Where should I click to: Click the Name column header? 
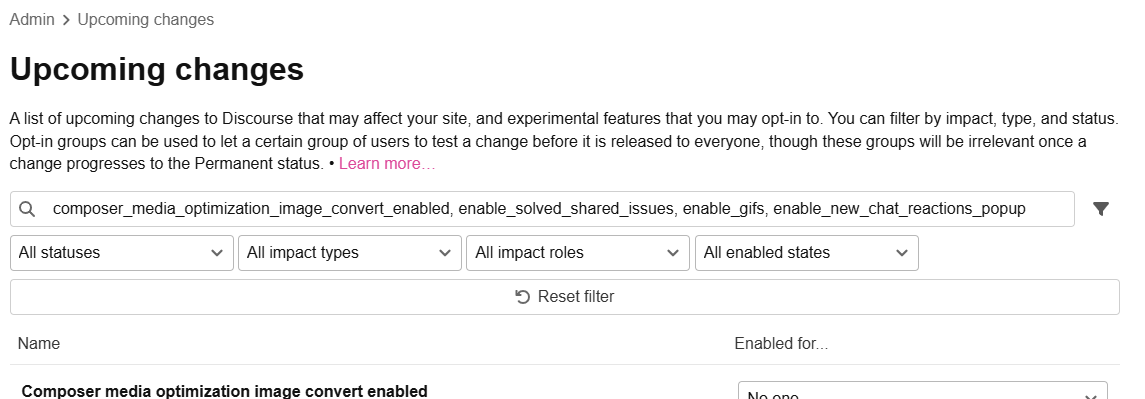(x=39, y=343)
